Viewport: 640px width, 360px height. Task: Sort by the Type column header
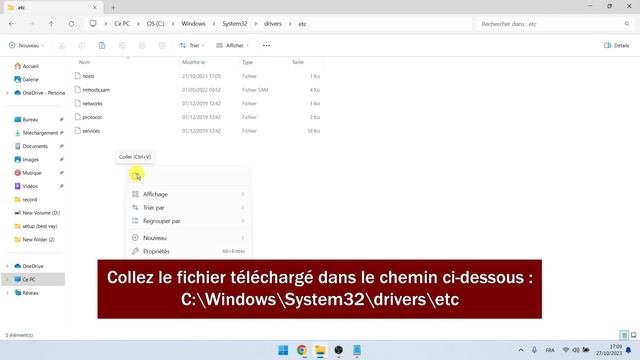(247, 62)
